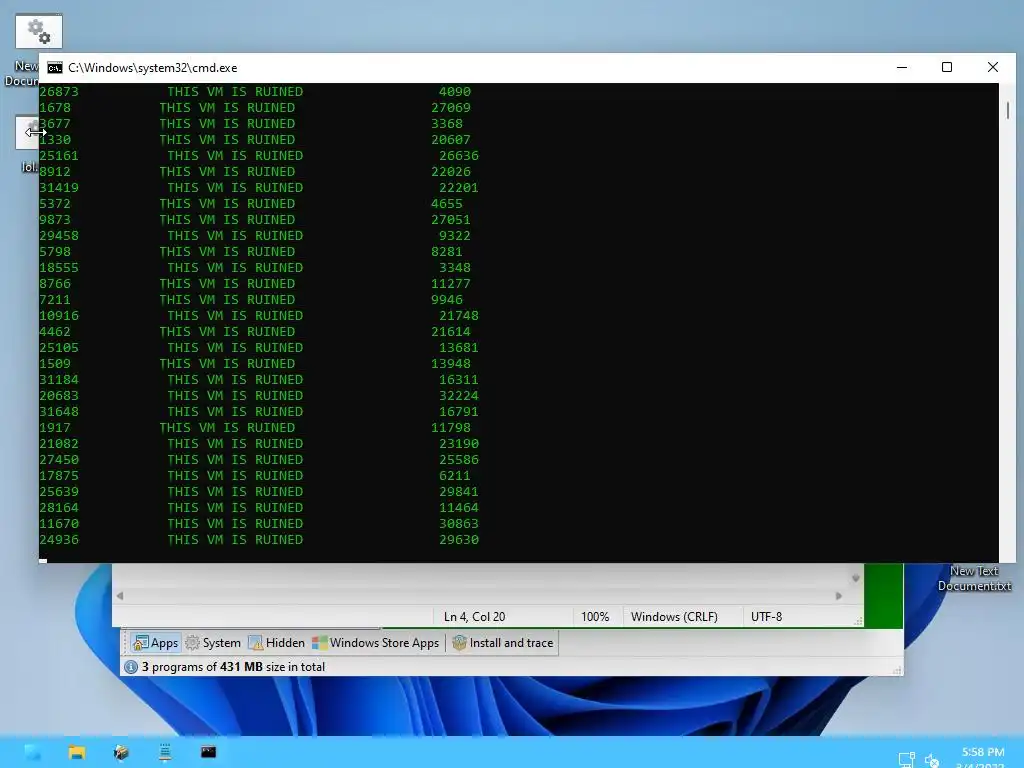
Task: Open the cmd.exe title bar system icon
Action: point(55,68)
